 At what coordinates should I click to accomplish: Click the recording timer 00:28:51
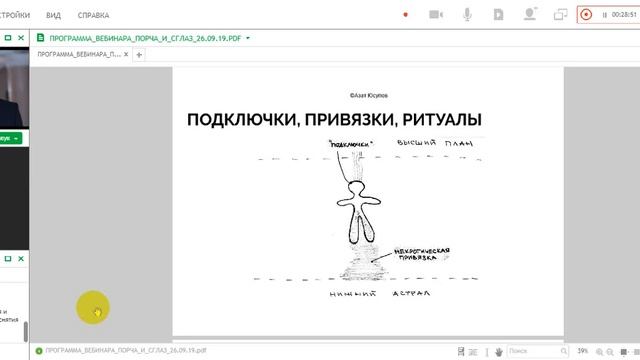(624, 15)
